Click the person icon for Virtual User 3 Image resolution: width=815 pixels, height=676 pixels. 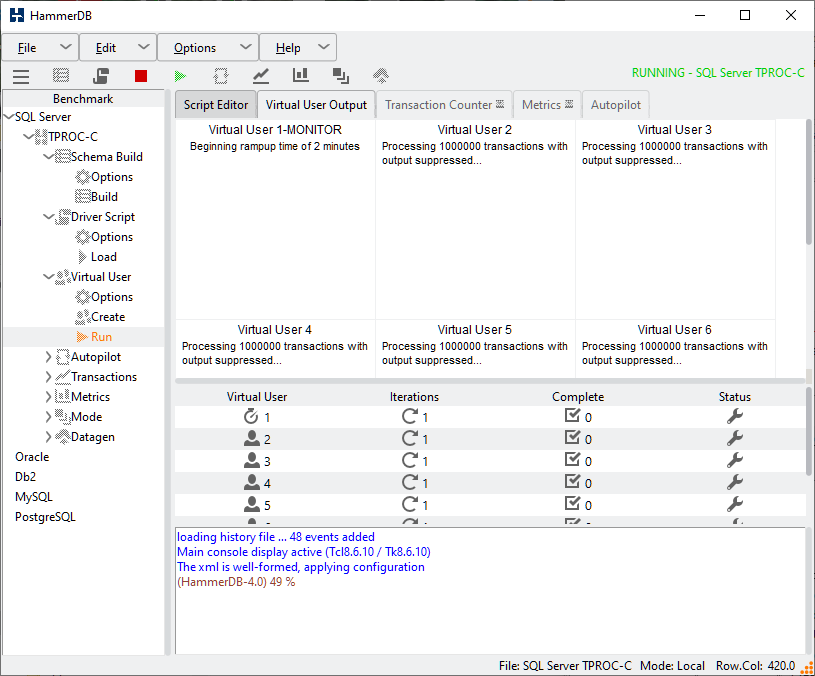coord(252,460)
